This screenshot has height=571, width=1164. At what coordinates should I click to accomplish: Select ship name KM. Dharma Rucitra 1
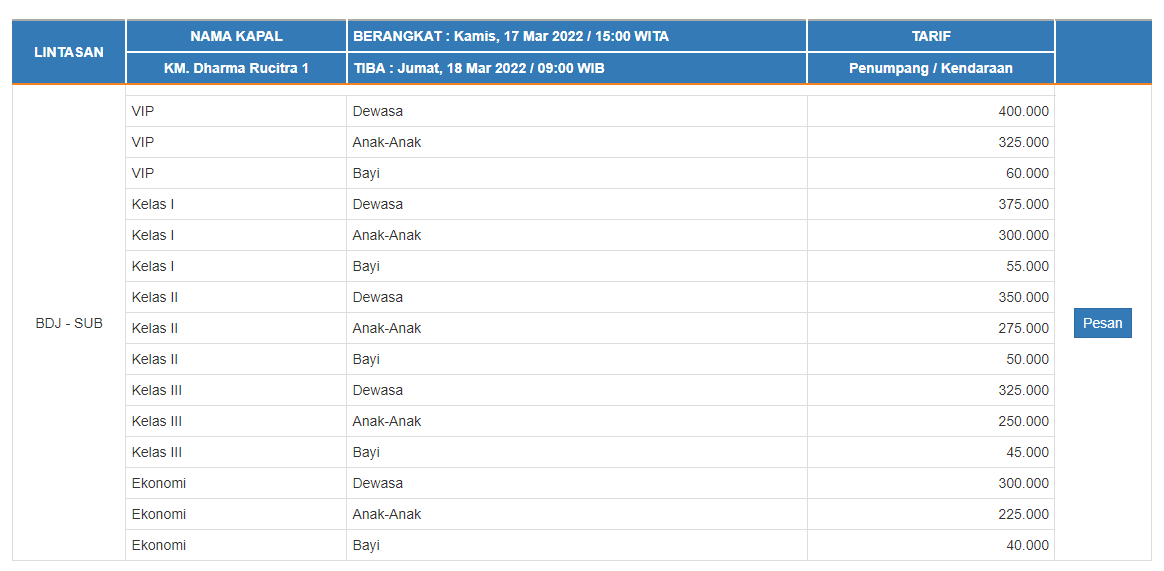point(236,68)
